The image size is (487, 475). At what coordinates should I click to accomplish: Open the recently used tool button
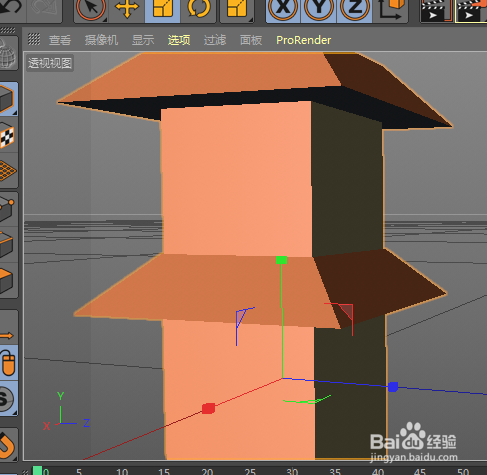click(x=237, y=9)
